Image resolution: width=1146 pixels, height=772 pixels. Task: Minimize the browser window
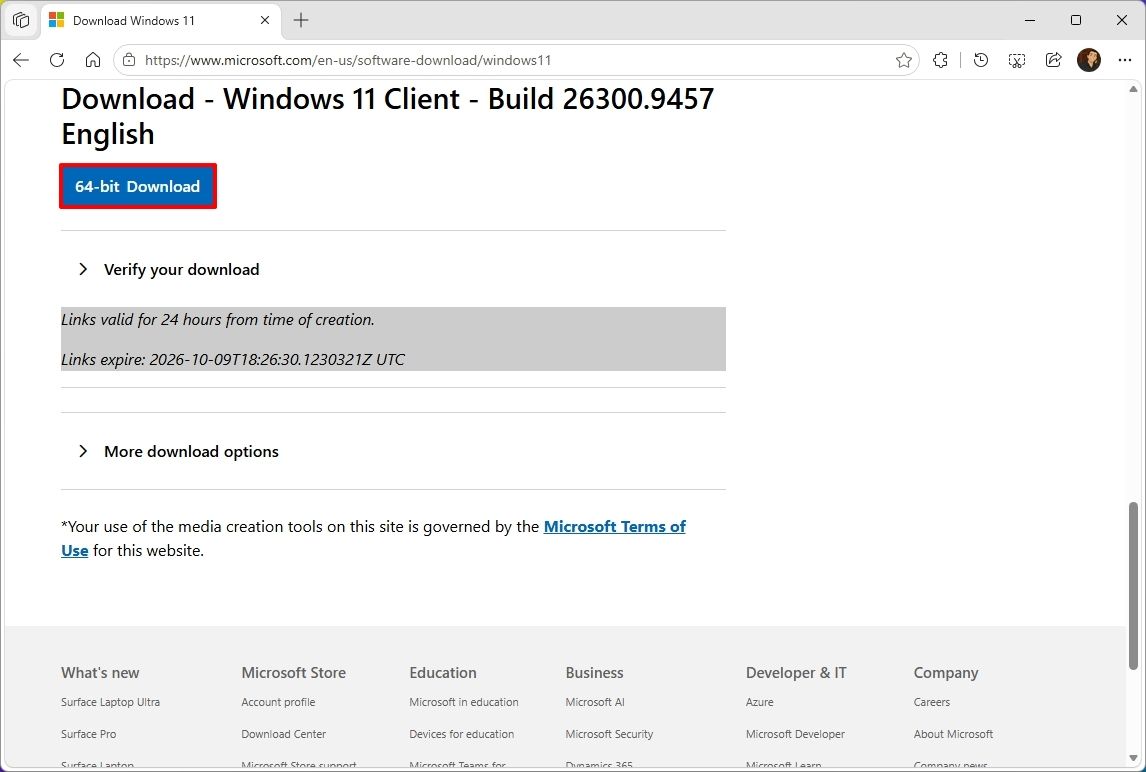click(1030, 20)
